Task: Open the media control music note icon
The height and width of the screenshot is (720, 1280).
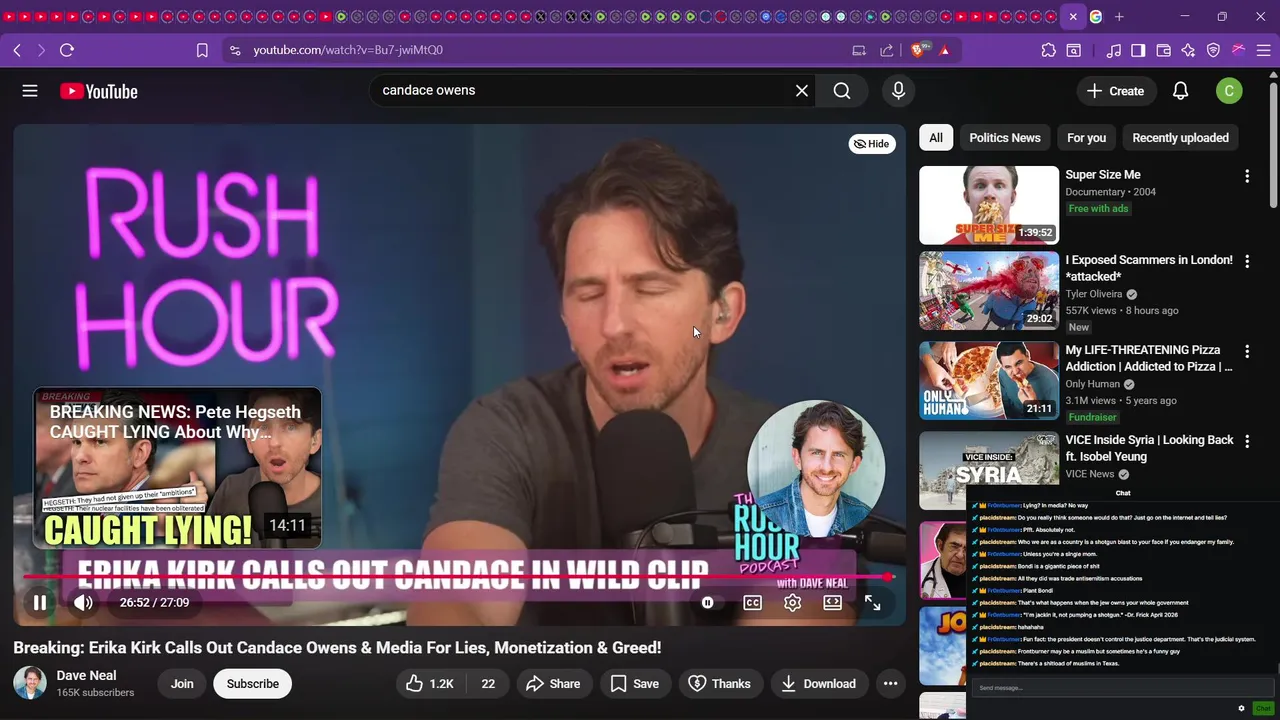Action: (1114, 50)
